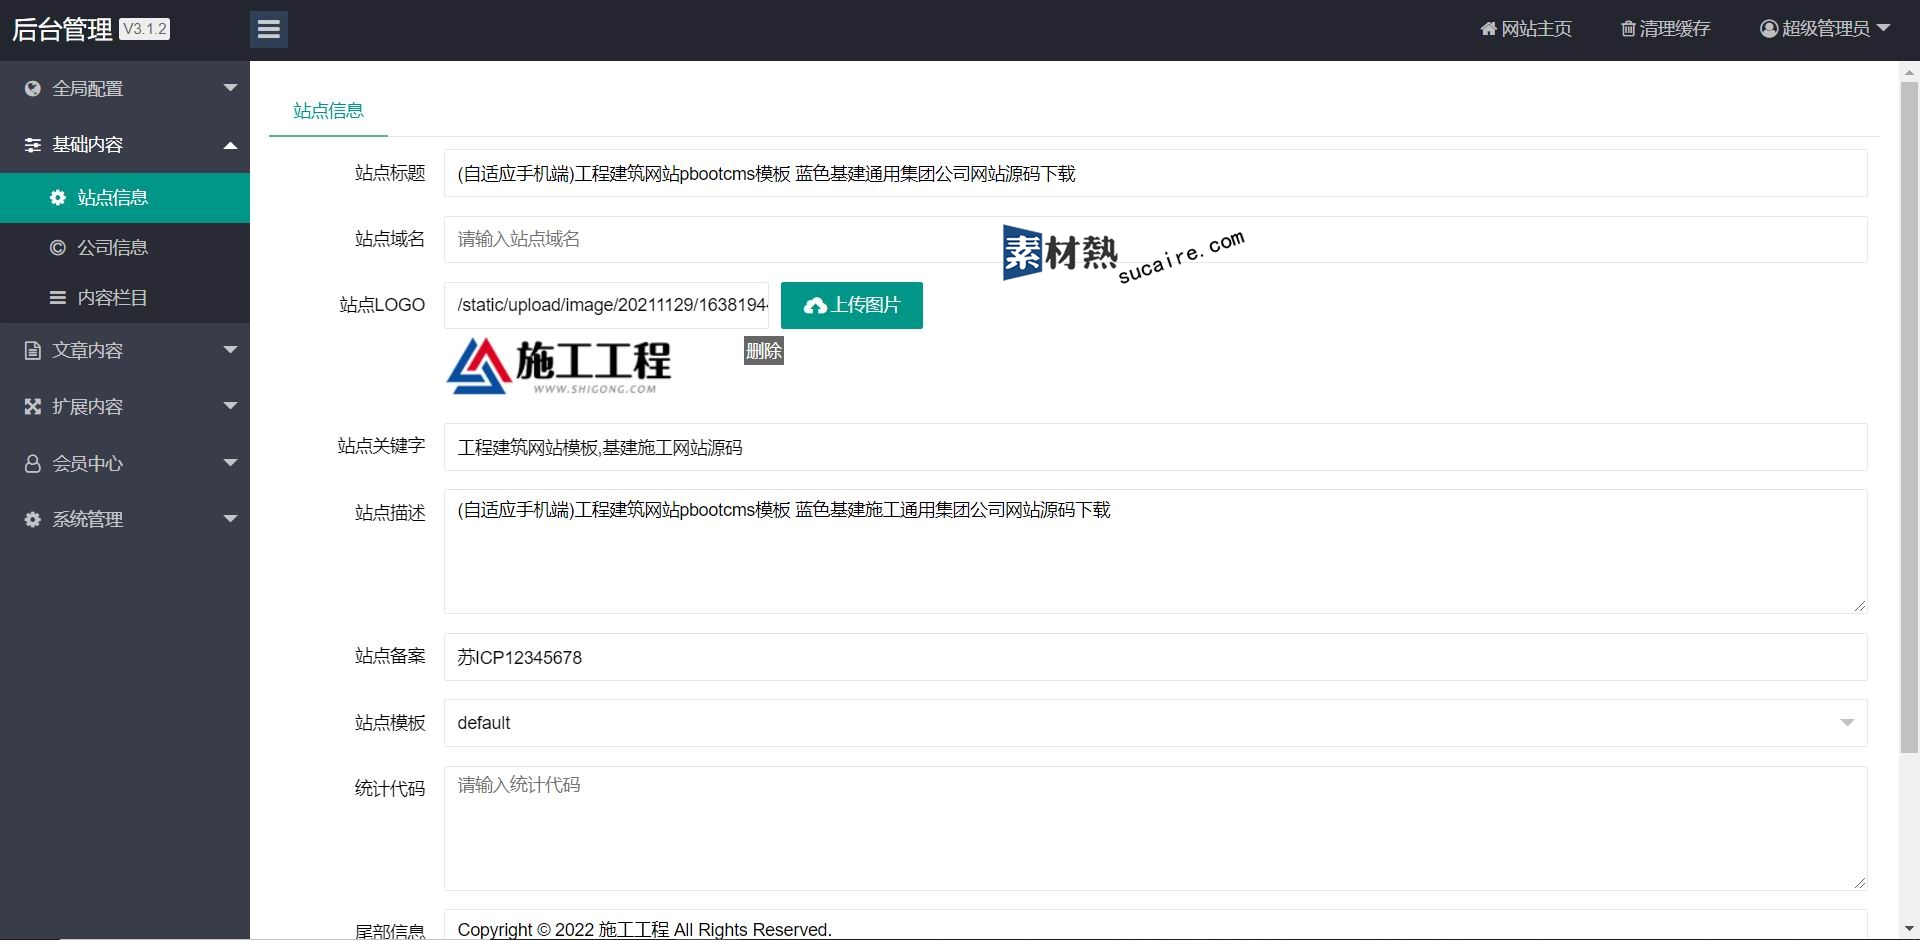
Task: Click the 后台管理 title link
Action: 62,29
